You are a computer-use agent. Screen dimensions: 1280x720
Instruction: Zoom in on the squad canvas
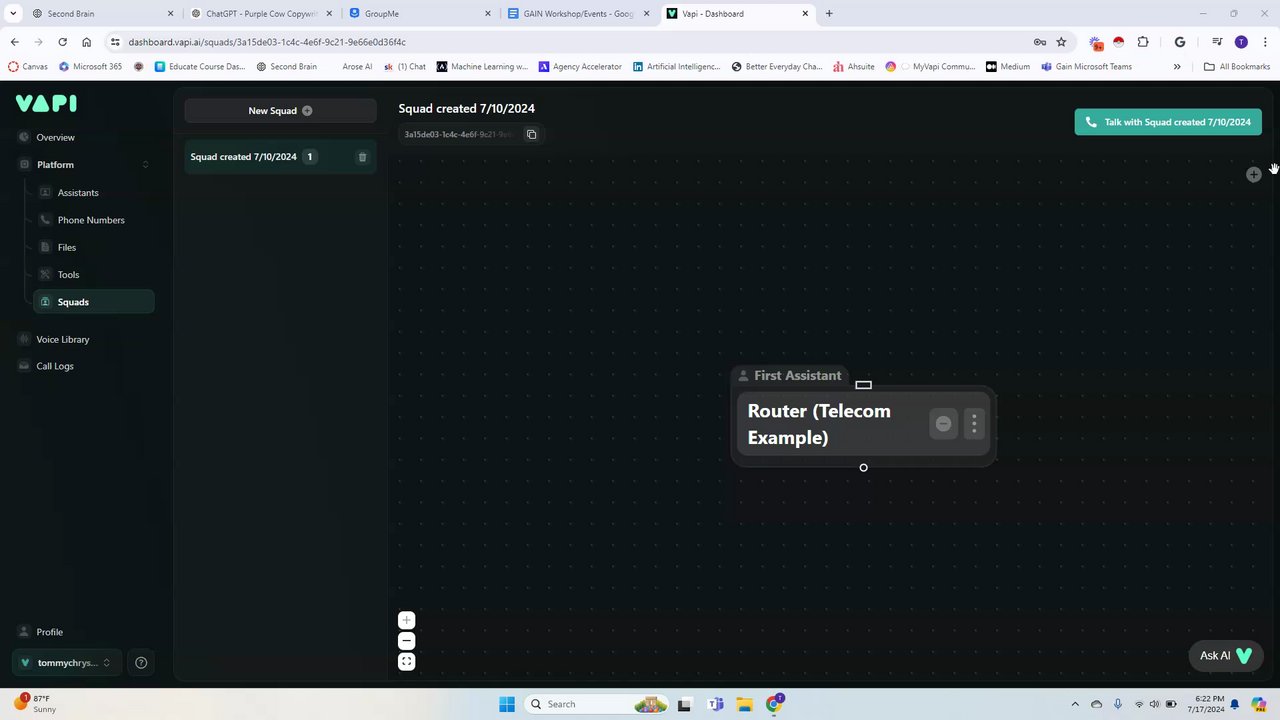click(x=406, y=620)
